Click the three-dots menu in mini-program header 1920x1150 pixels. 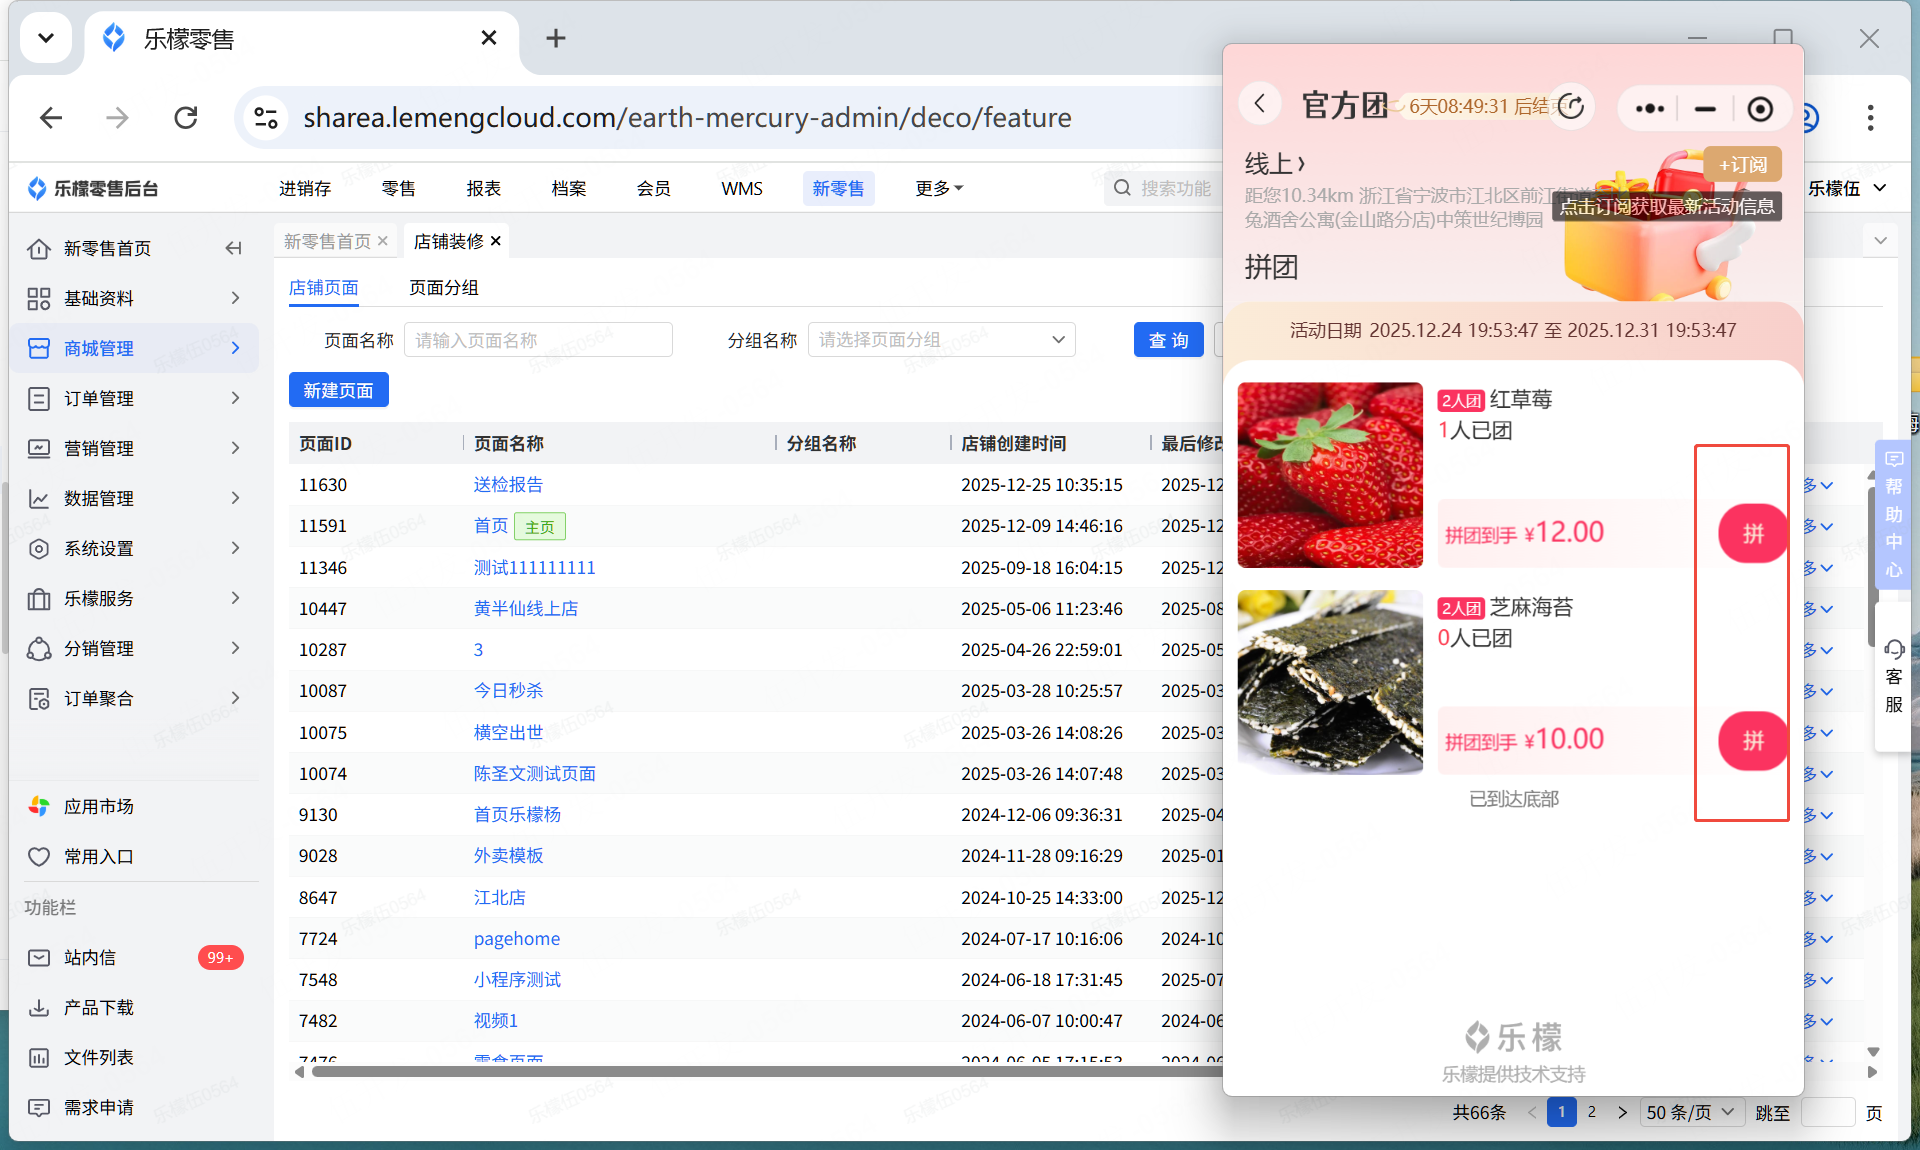[x=1649, y=108]
